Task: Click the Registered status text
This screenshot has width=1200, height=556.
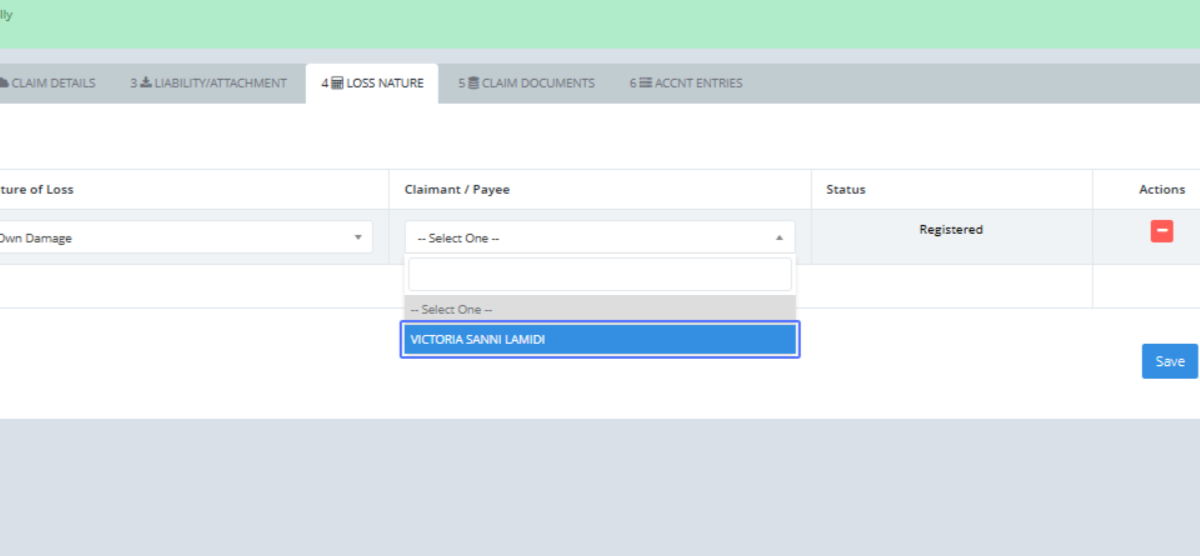Action: point(951,230)
